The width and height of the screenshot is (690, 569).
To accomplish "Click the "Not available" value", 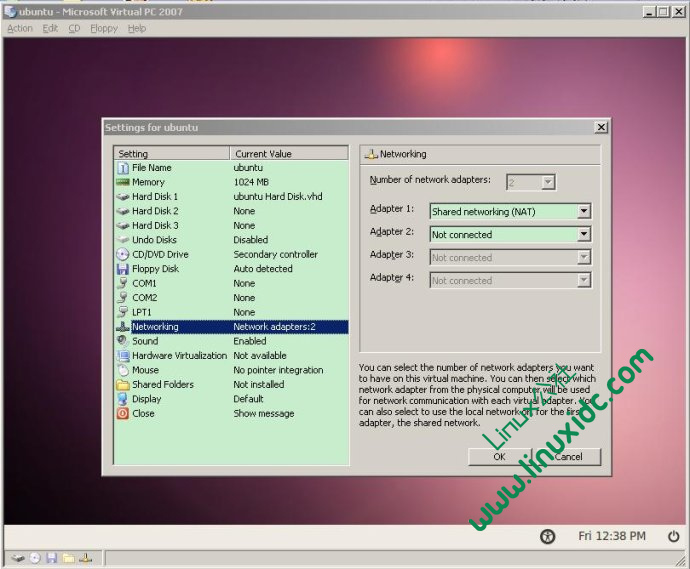I will point(260,356).
